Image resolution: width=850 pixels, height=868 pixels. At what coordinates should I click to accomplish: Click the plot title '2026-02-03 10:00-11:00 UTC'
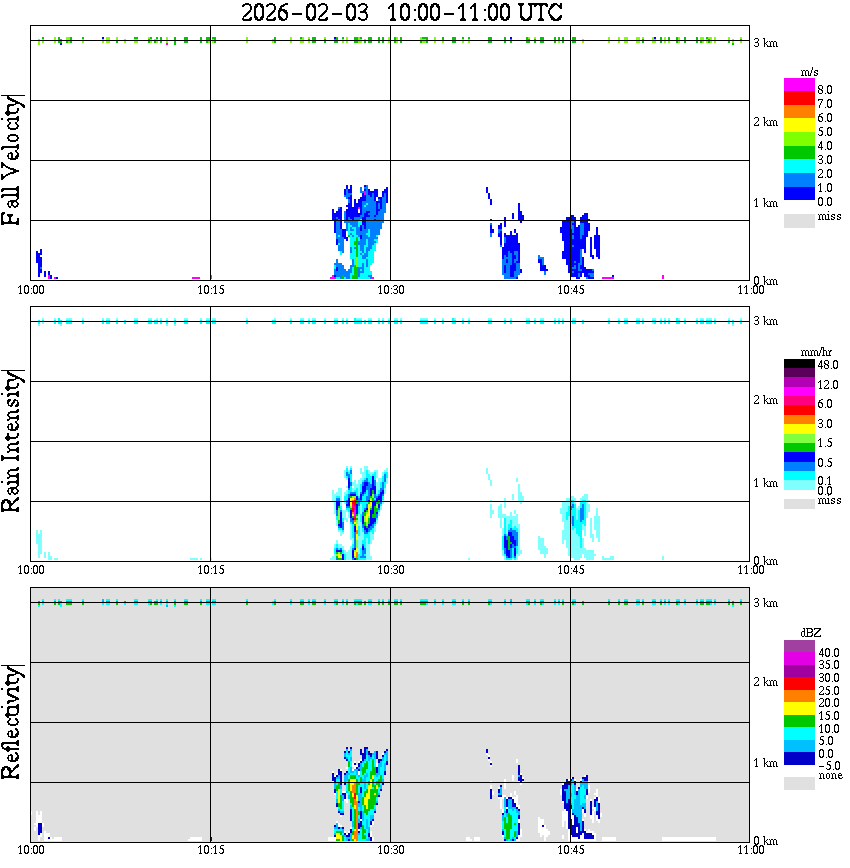401,12
